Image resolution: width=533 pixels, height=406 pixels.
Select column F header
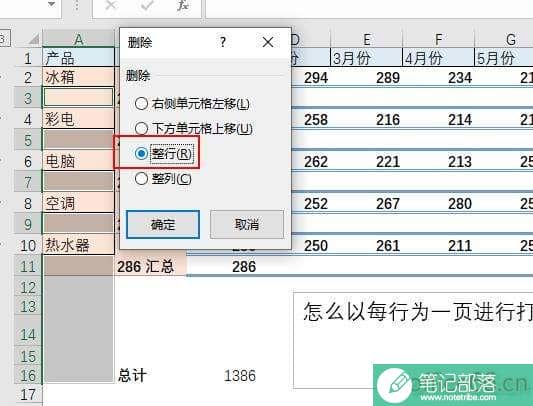(x=439, y=39)
